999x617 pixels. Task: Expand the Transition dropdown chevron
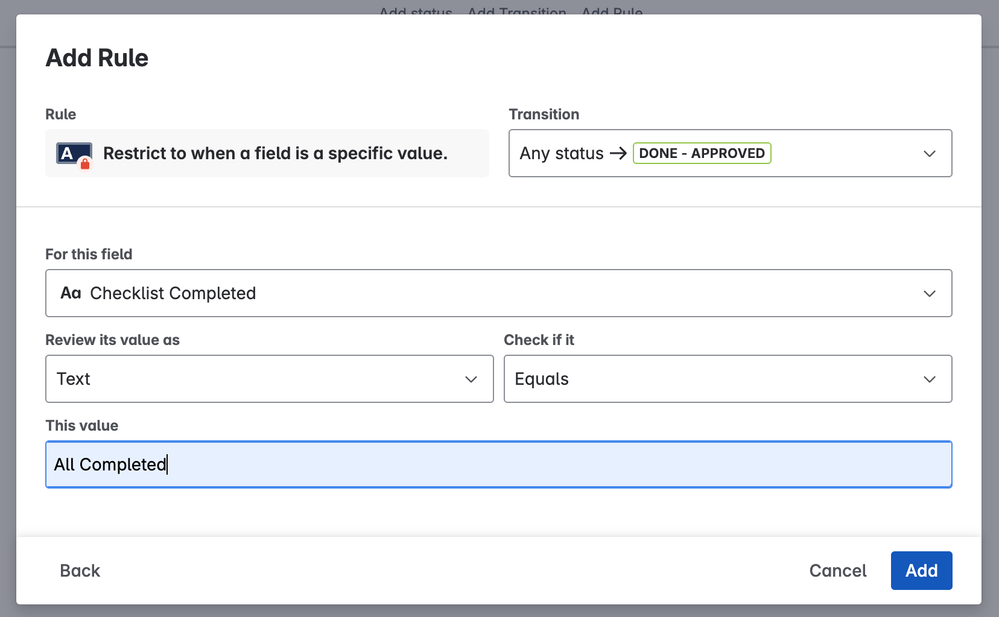[x=929, y=153]
